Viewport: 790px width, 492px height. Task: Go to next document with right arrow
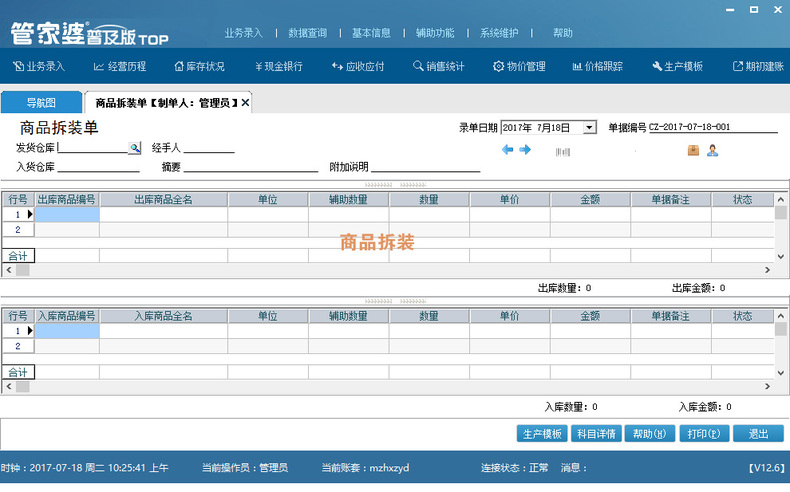click(x=525, y=150)
